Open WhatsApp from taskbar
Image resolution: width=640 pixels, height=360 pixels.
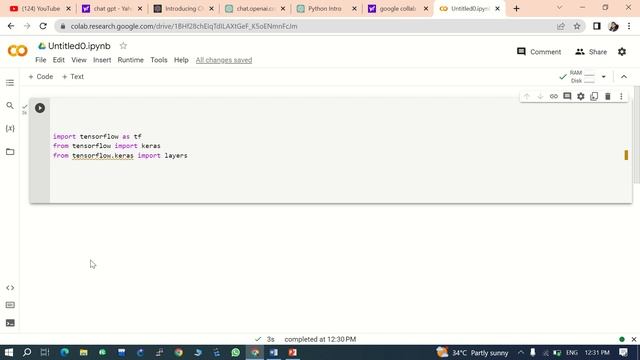(236, 352)
